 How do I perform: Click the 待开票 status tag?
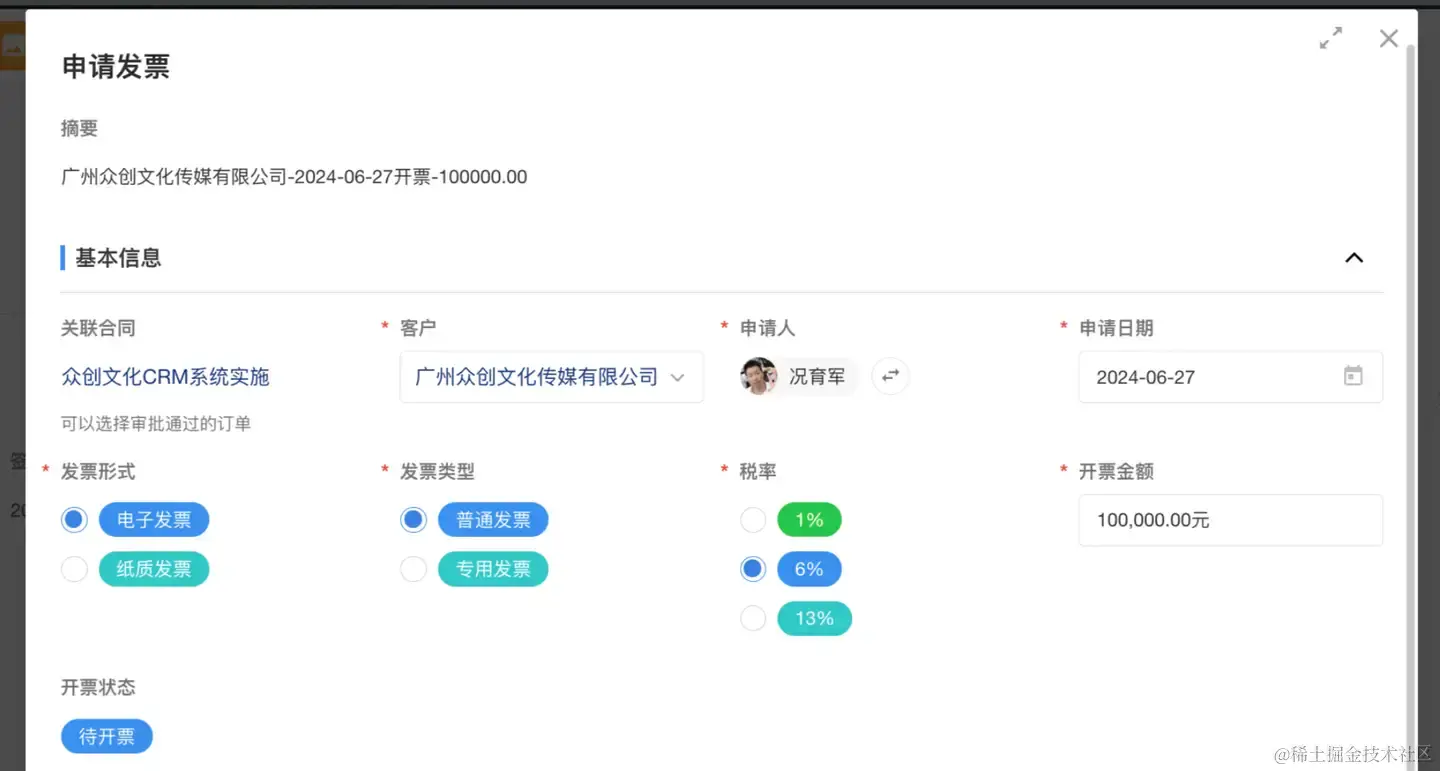pyautogui.click(x=107, y=737)
